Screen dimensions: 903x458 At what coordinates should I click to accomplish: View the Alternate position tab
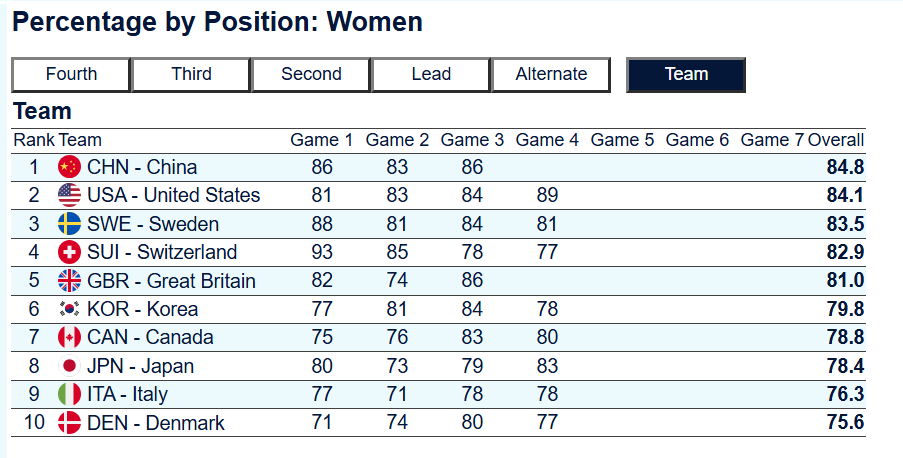[551, 74]
